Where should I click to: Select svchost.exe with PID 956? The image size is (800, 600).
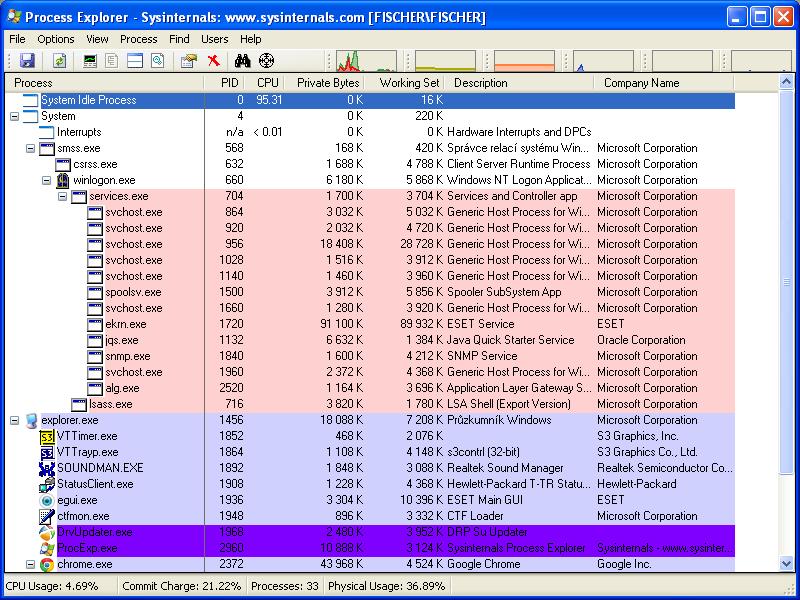[x=370, y=244]
